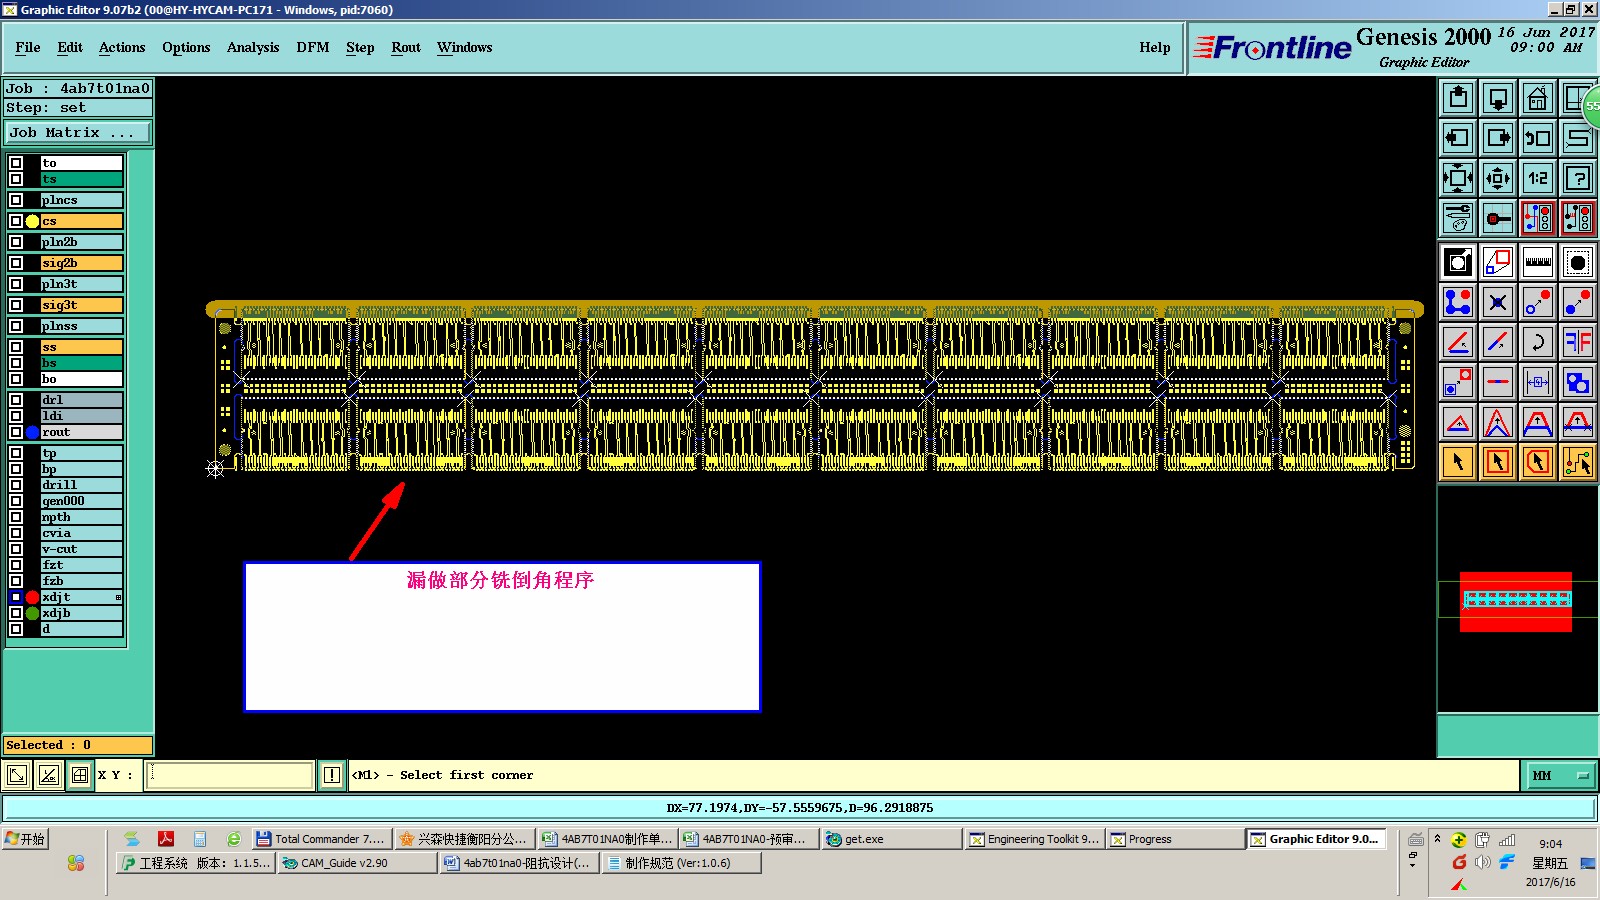Toggle the checkbox for layer 'plncs'
The width and height of the screenshot is (1600, 900).
pos(16,200)
